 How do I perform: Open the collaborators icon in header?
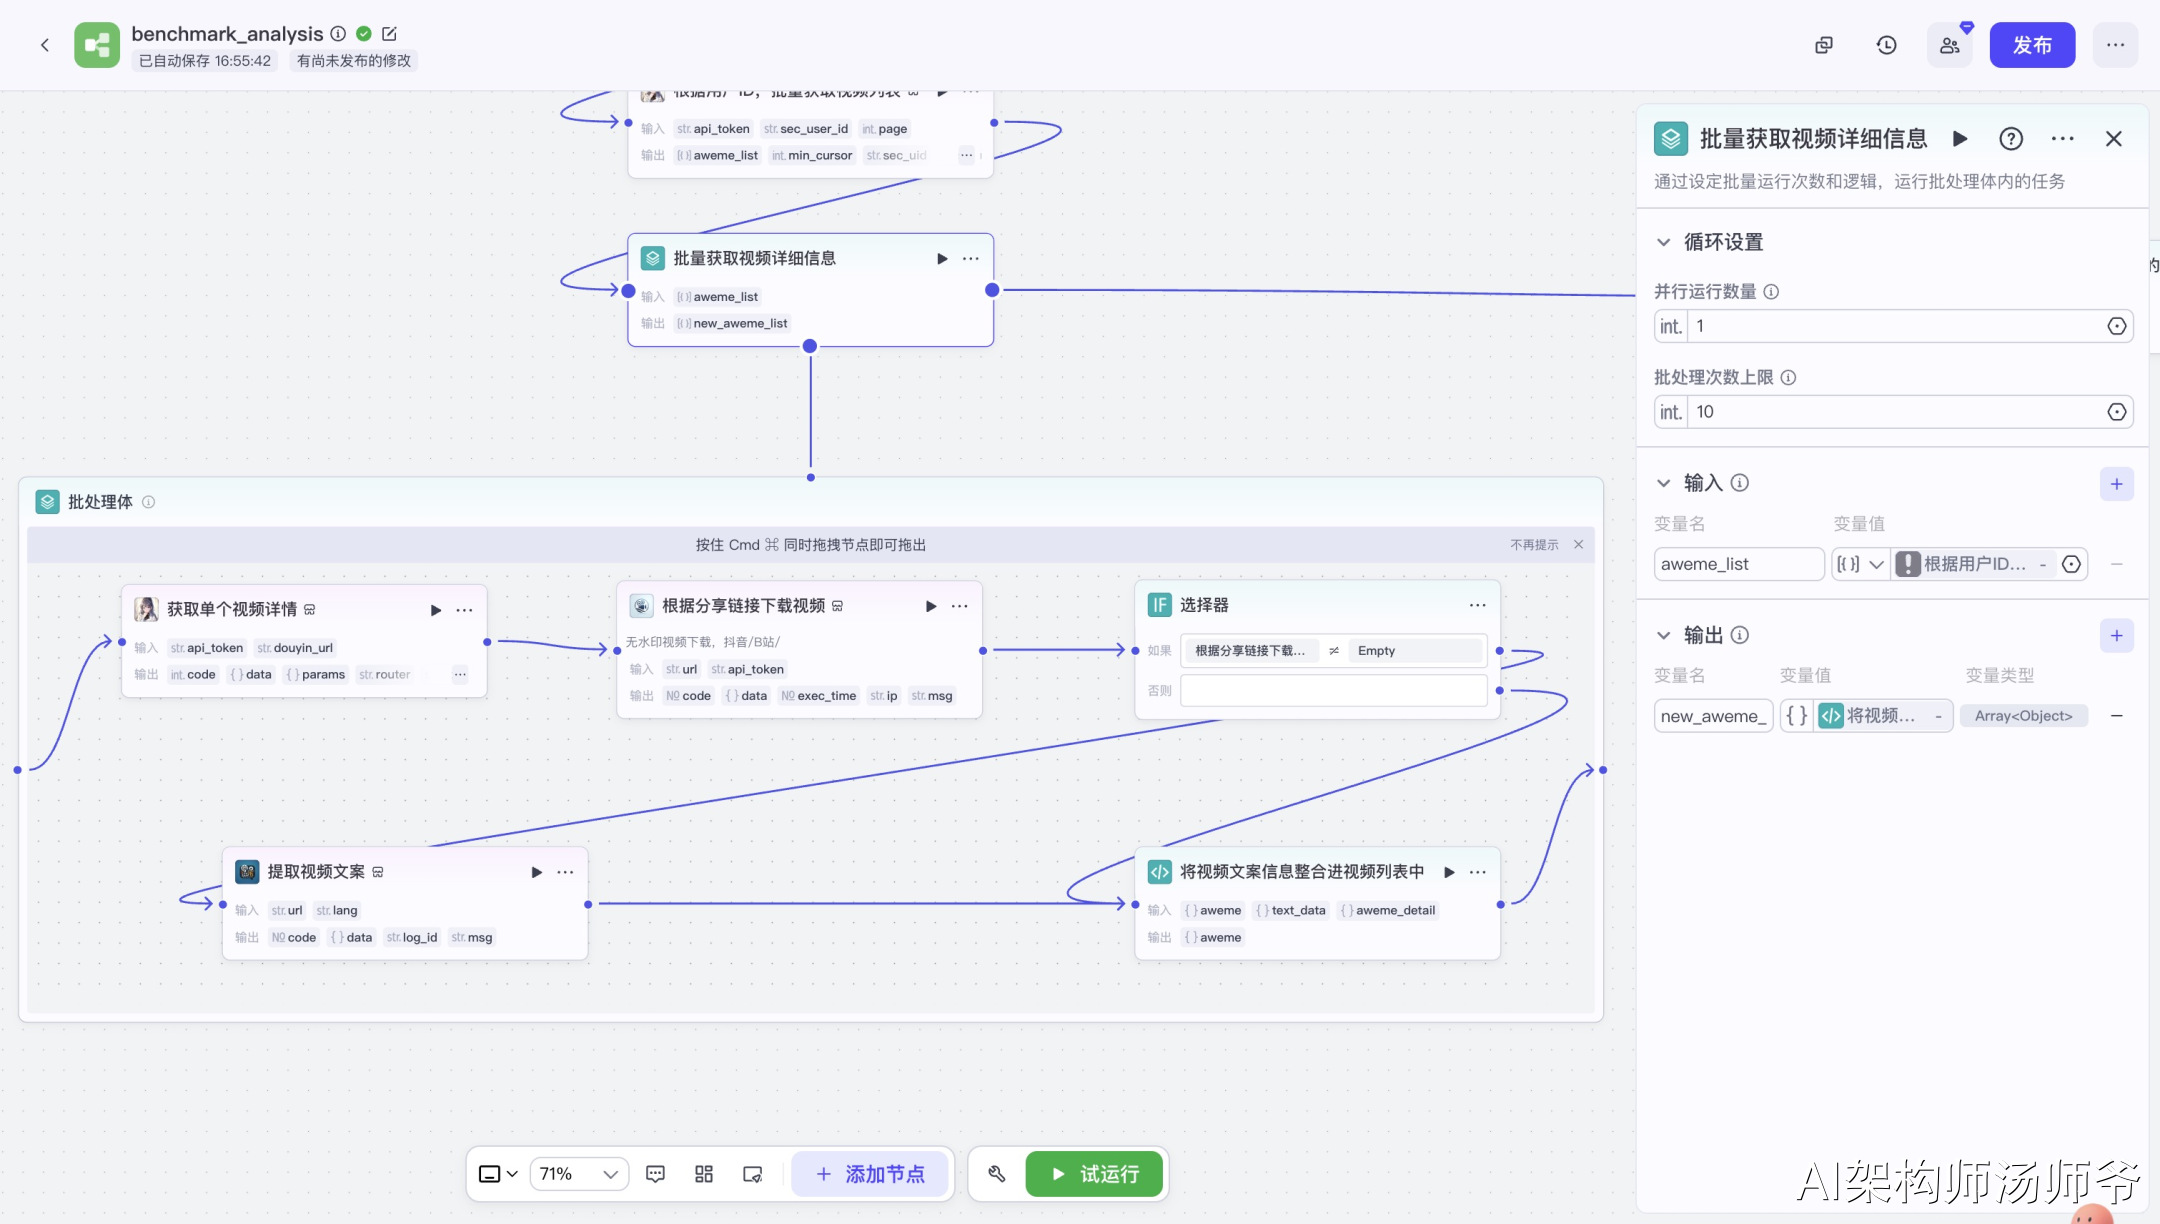tap(1949, 45)
